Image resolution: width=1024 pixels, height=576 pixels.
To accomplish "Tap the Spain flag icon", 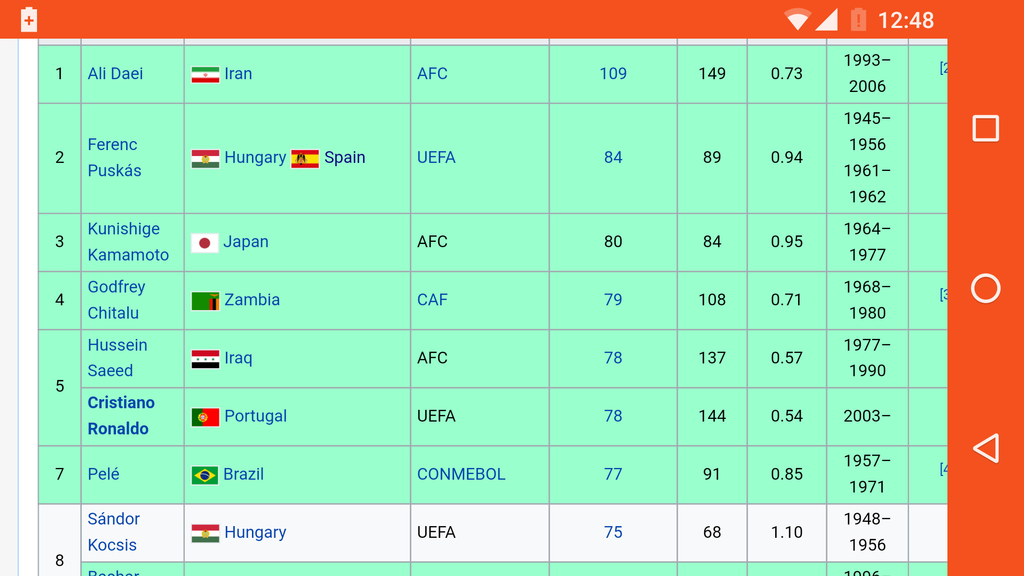I will click(x=305, y=159).
